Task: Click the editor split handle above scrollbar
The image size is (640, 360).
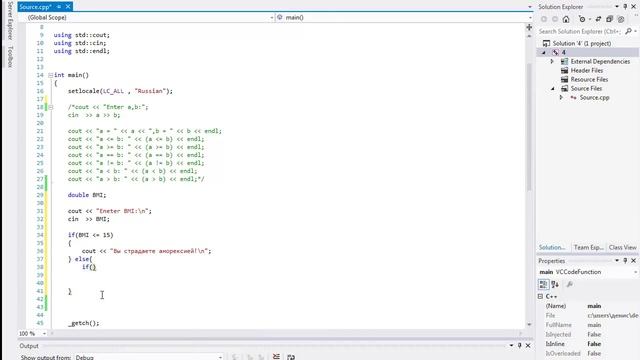Action: (x=529, y=27)
